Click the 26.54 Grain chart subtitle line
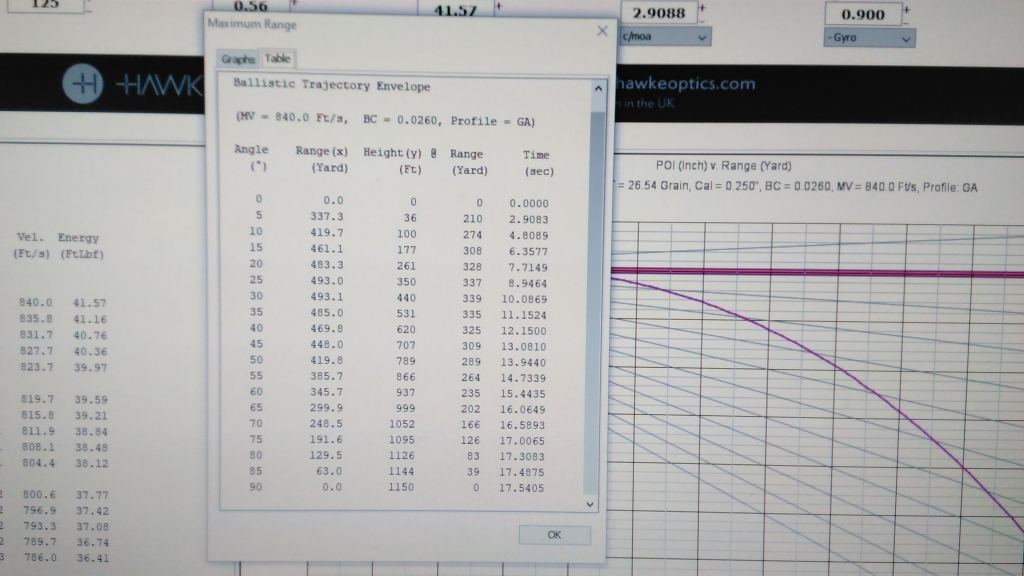This screenshot has width=1024, height=576. [797, 187]
